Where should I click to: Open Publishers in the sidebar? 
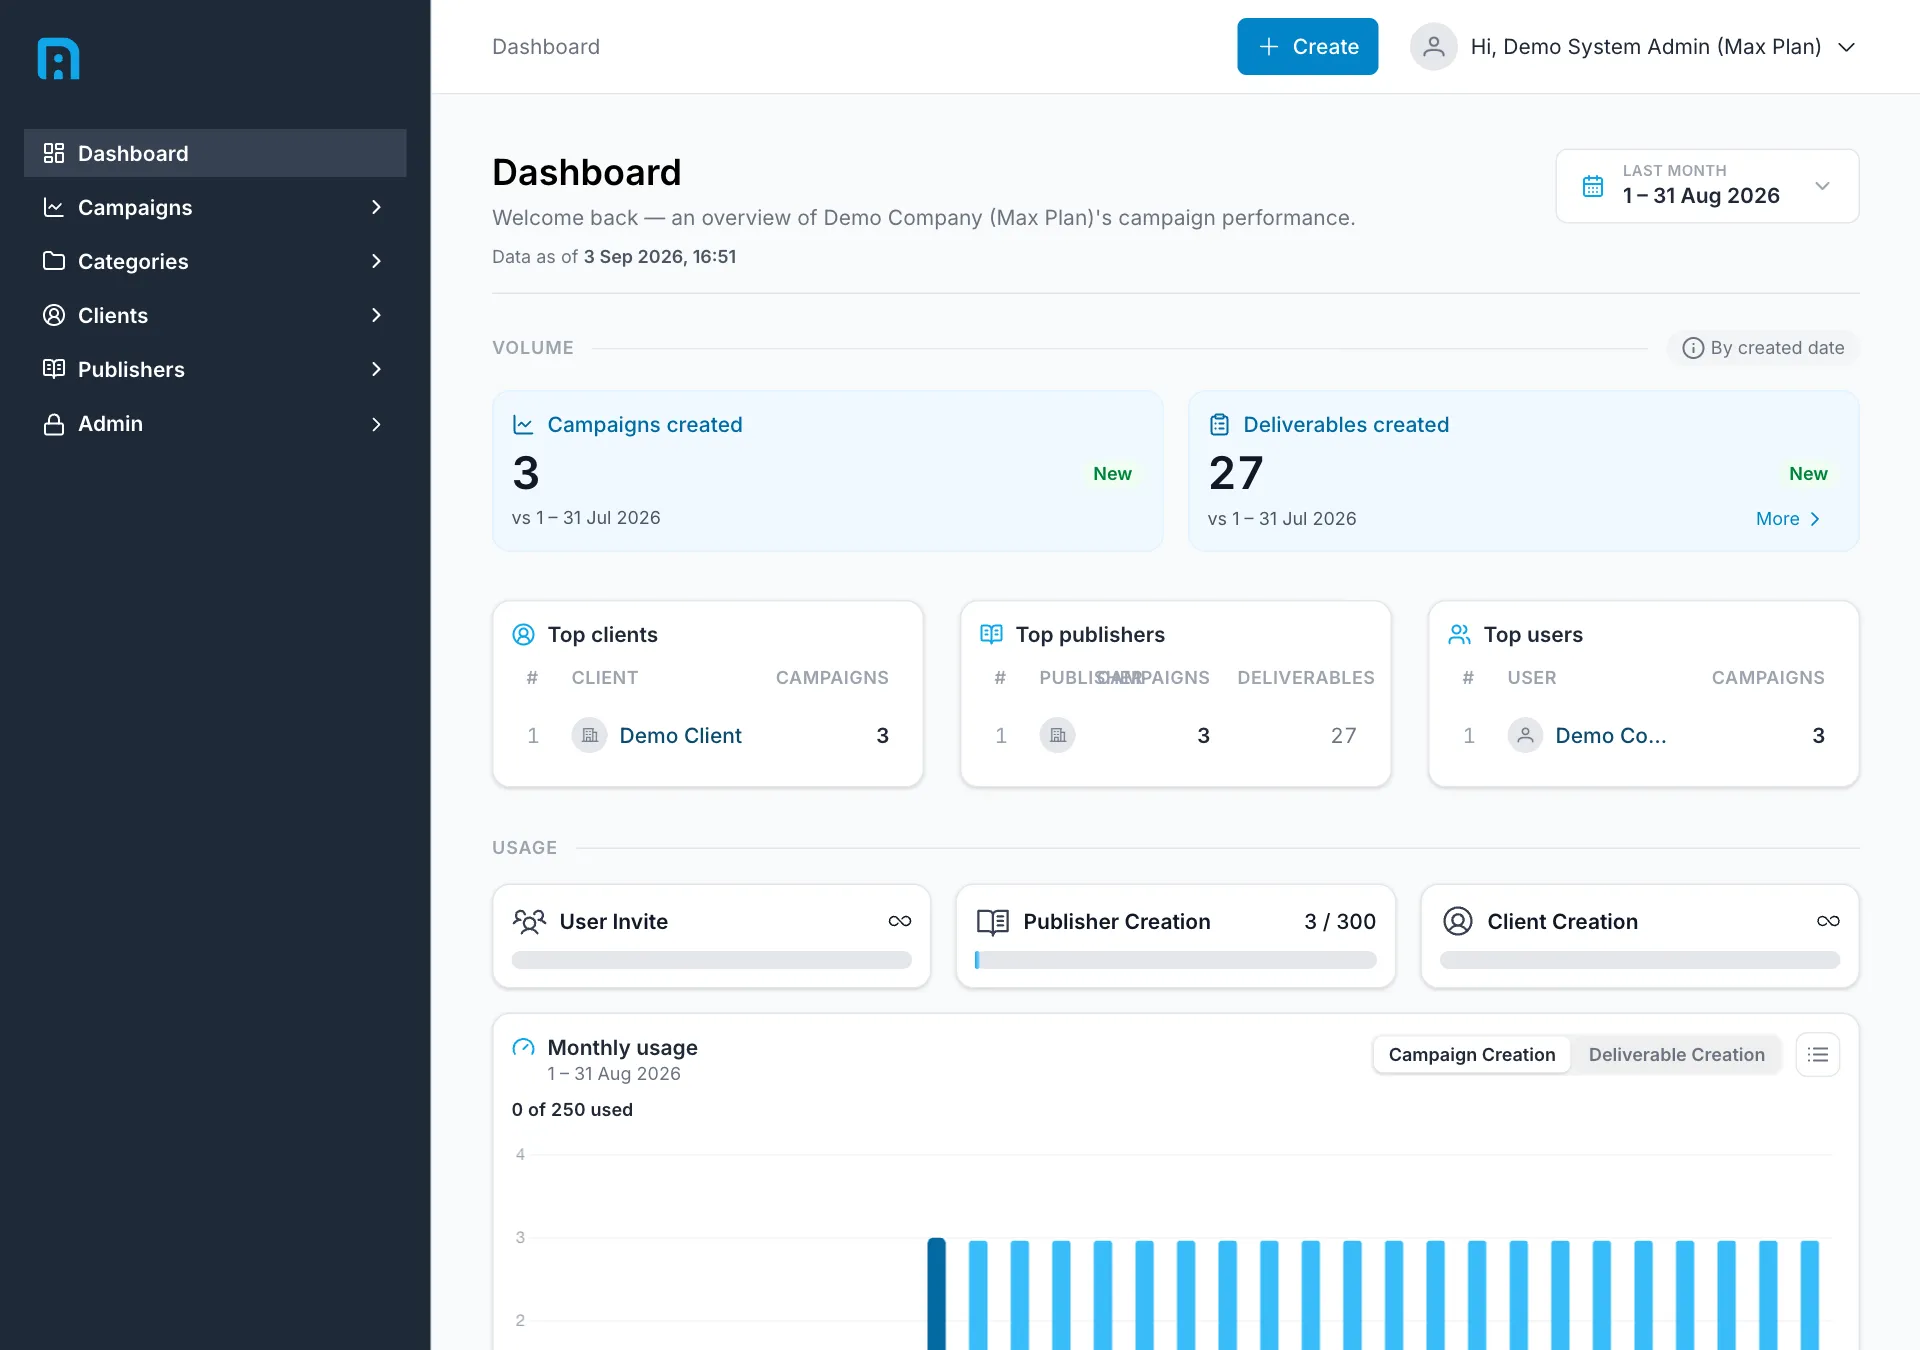click(215, 369)
